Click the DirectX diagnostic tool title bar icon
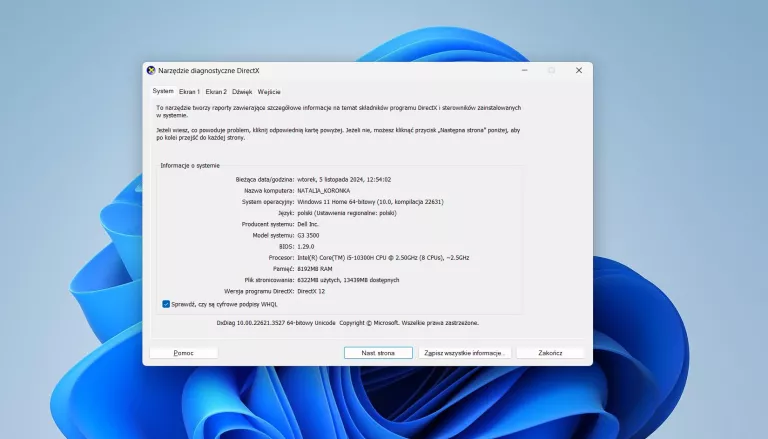The image size is (768, 439). click(151, 70)
